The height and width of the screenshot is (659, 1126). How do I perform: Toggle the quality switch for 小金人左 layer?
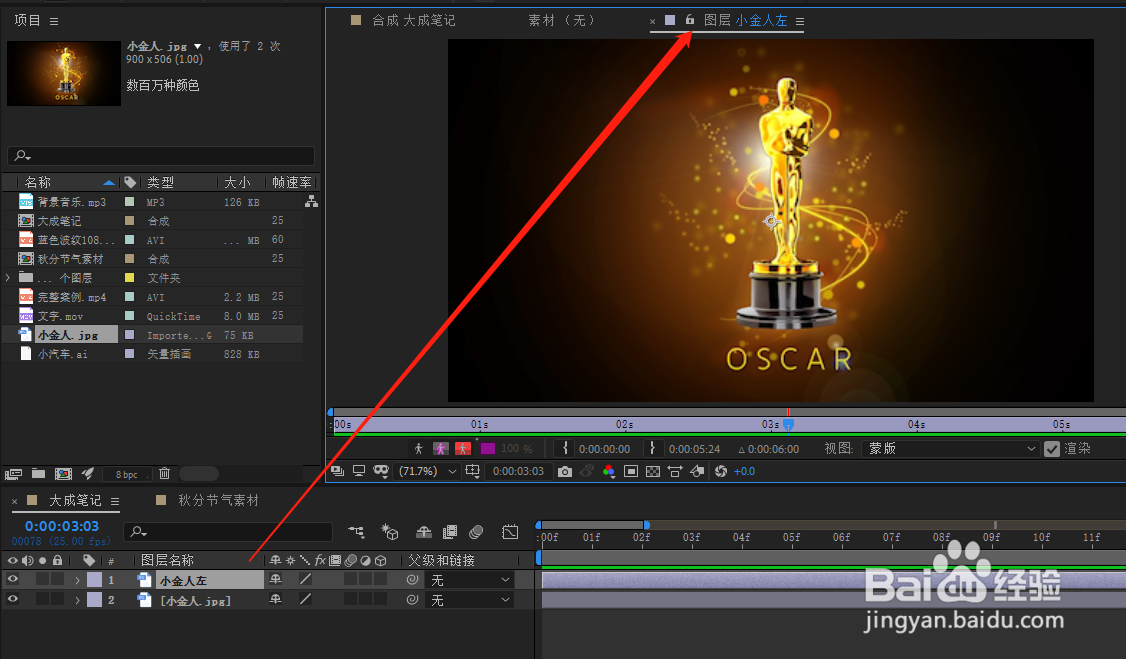tap(306, 579)
